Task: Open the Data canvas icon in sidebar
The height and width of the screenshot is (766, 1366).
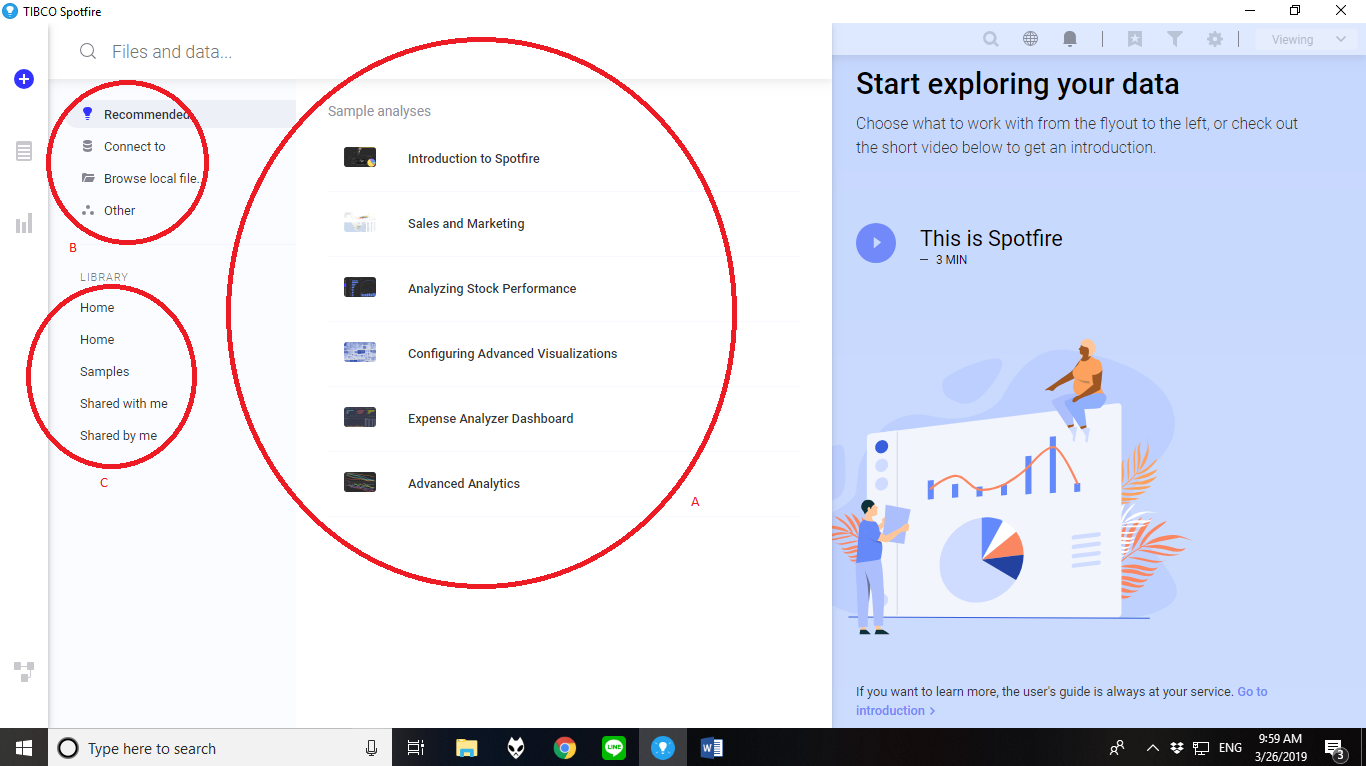Action: tap(24, 671)
